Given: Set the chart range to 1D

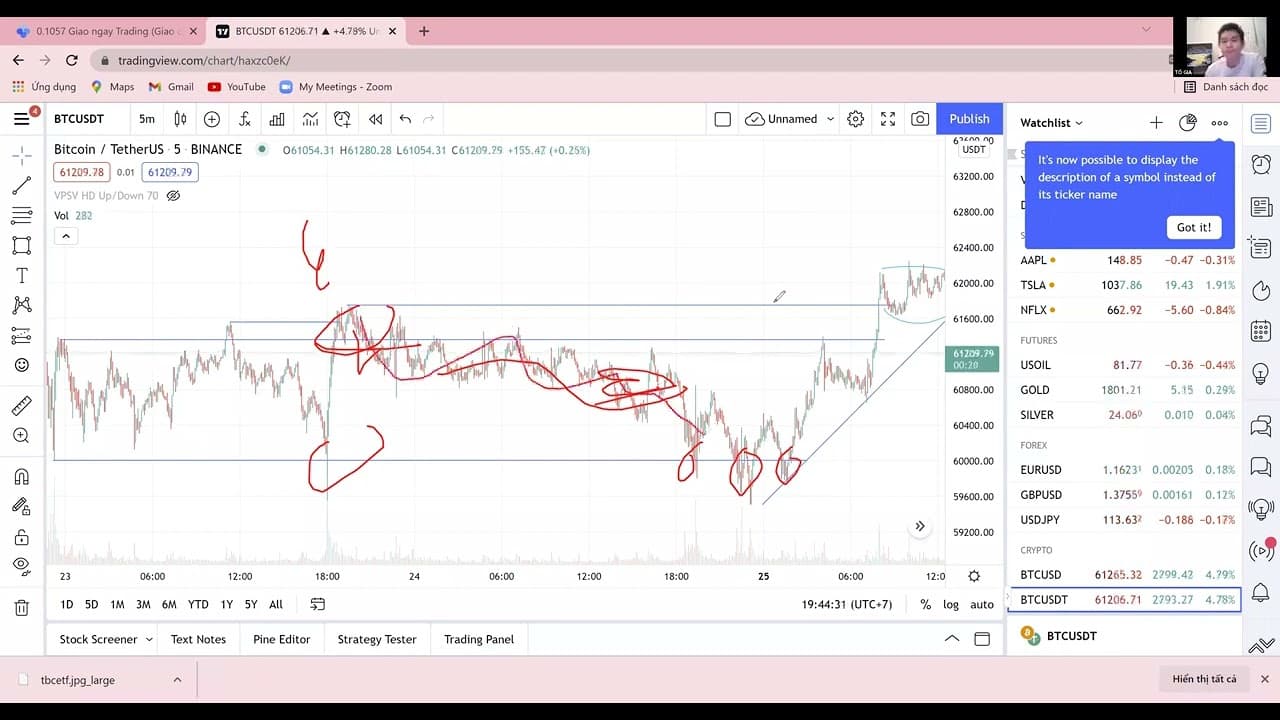Looking at the screenshot, I should (67, 604).
